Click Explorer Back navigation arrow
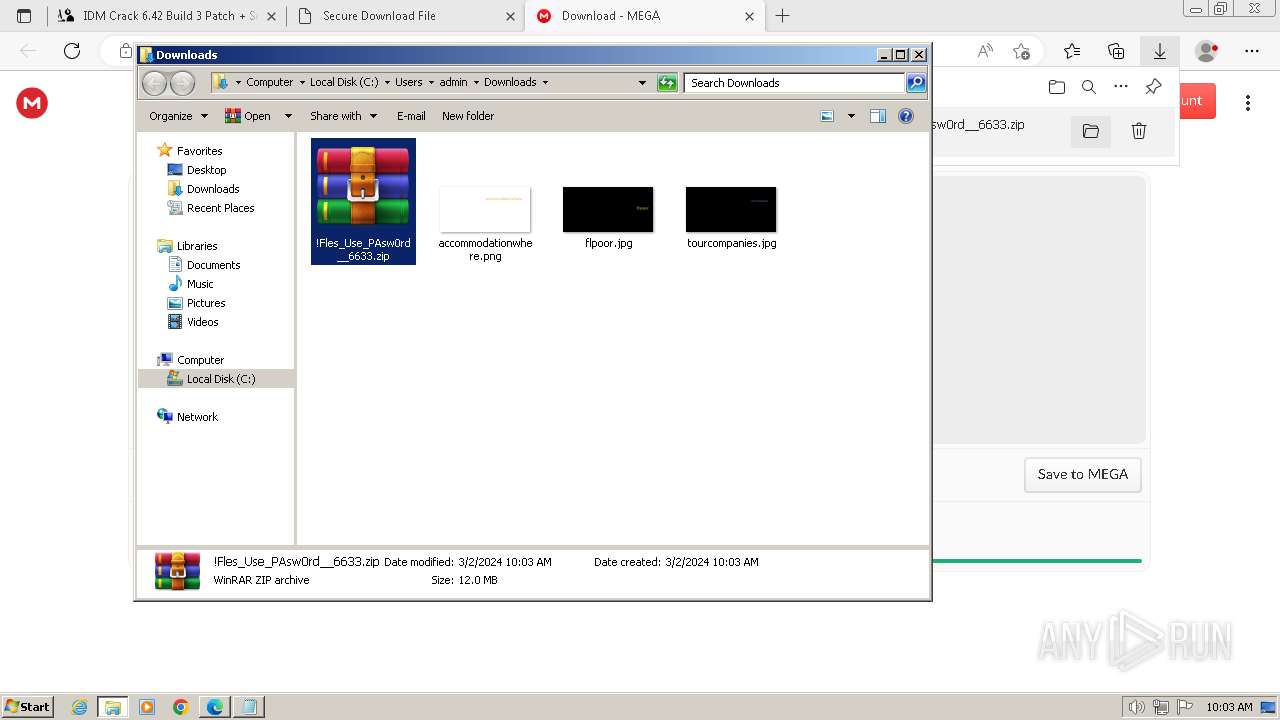This screenshot has height=720, width=1280. point(155,83)
